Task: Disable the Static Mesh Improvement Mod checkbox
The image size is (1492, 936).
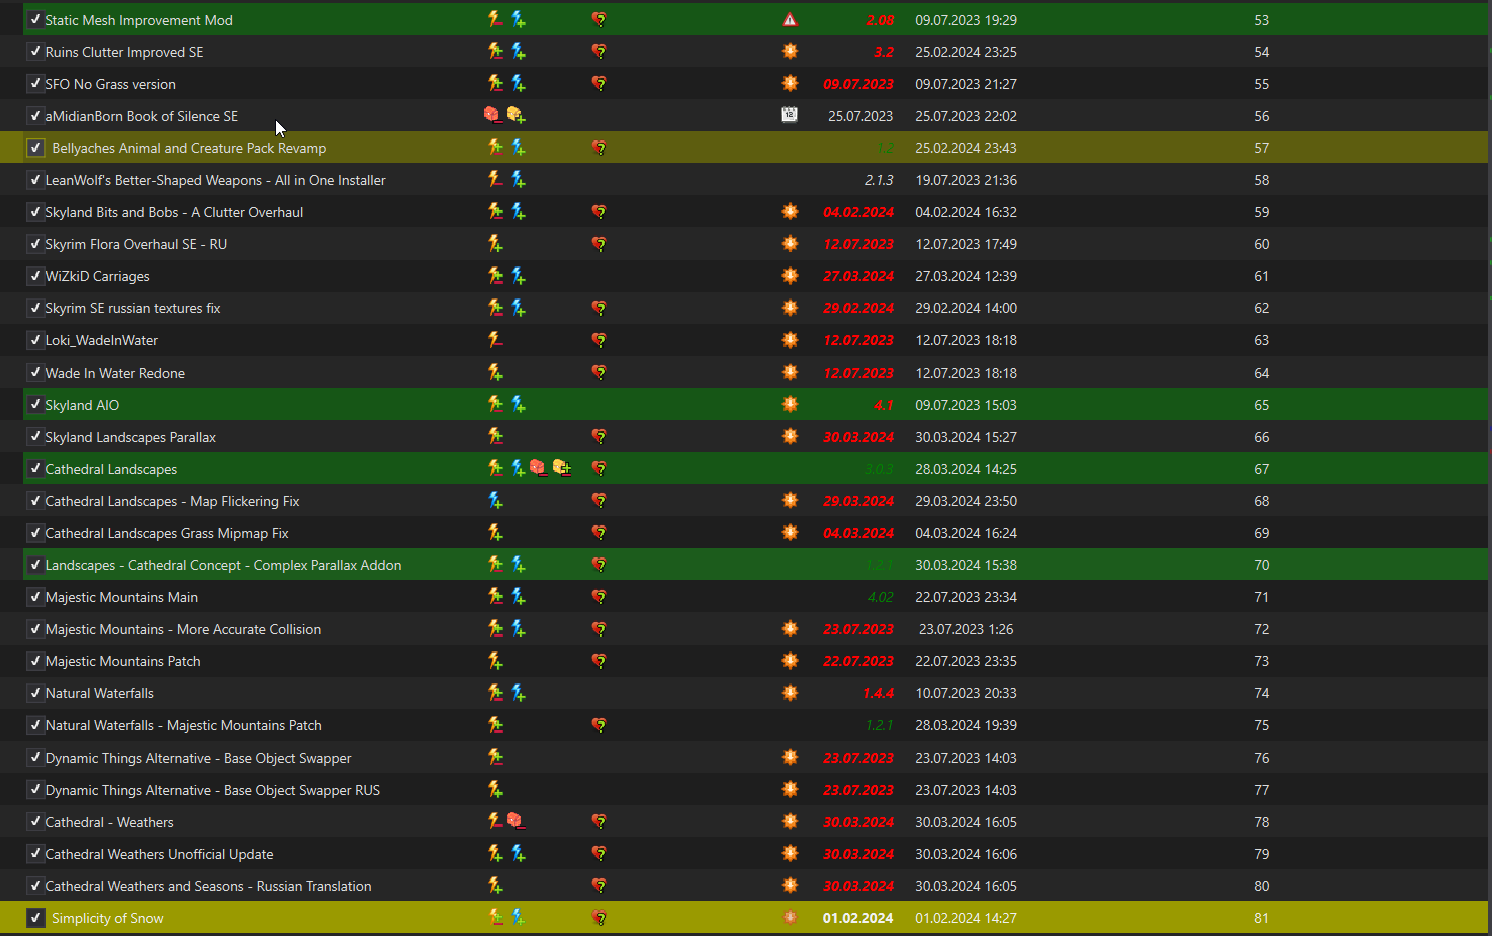Action: (x=35, y=19)
